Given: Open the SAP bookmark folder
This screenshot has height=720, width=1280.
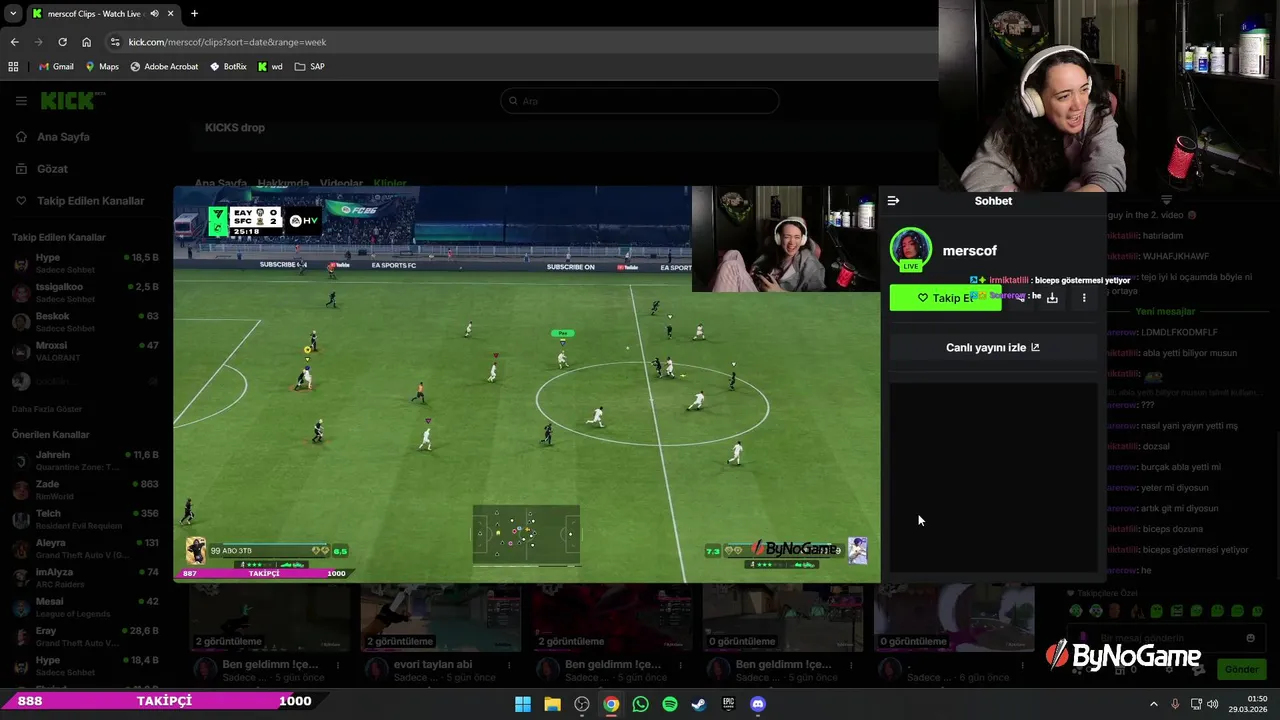Looking at the screenshot, I should (x=309, y=66).
